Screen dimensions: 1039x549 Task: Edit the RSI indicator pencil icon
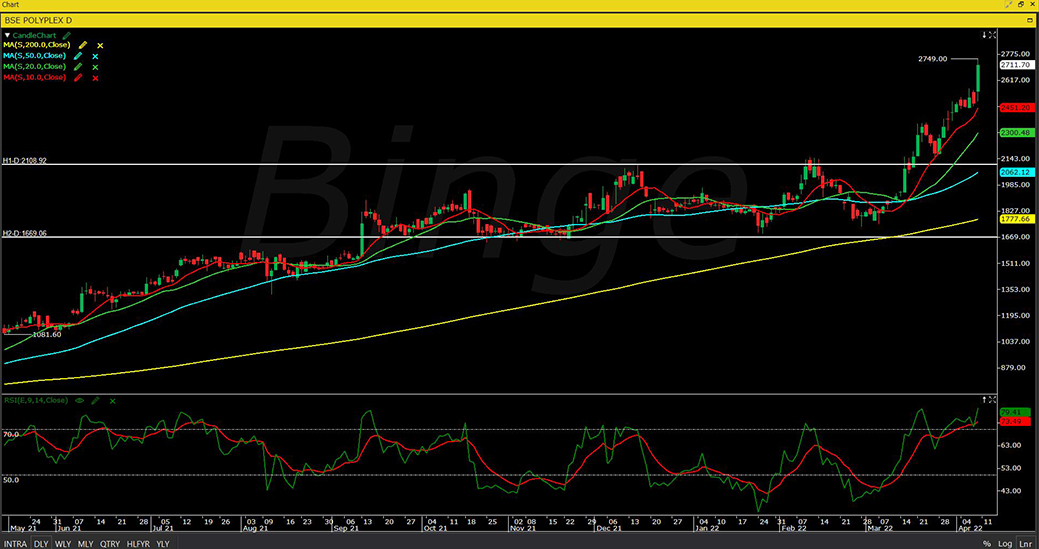point(95,401)
